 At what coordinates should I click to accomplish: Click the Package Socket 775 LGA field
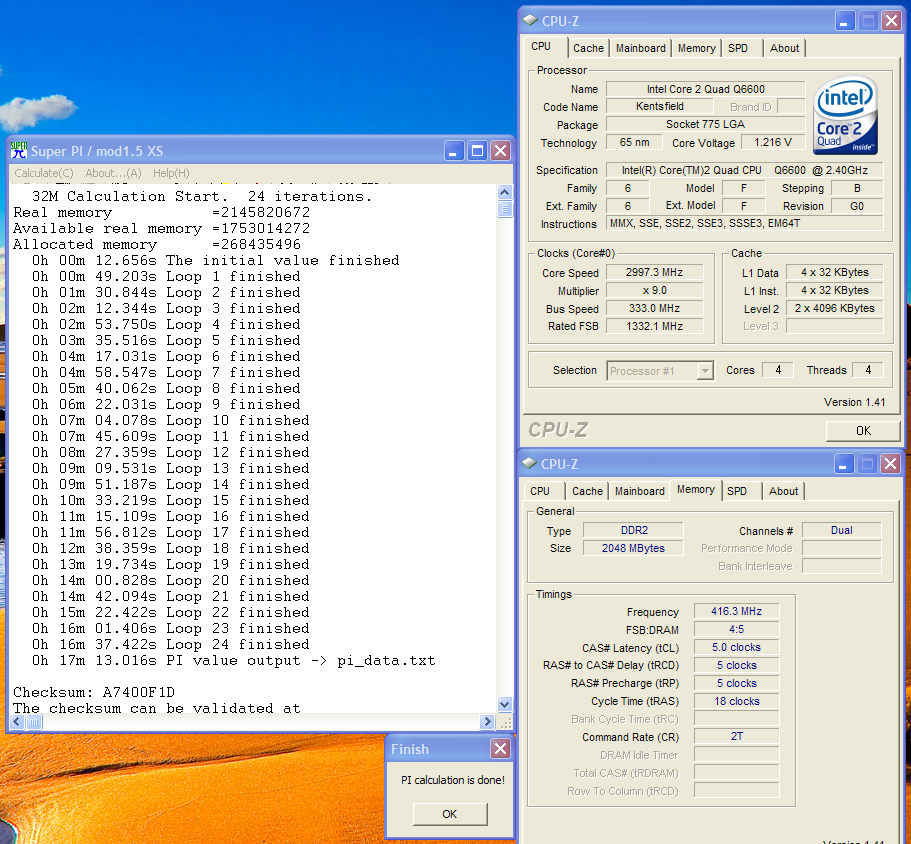click(705, 124)
